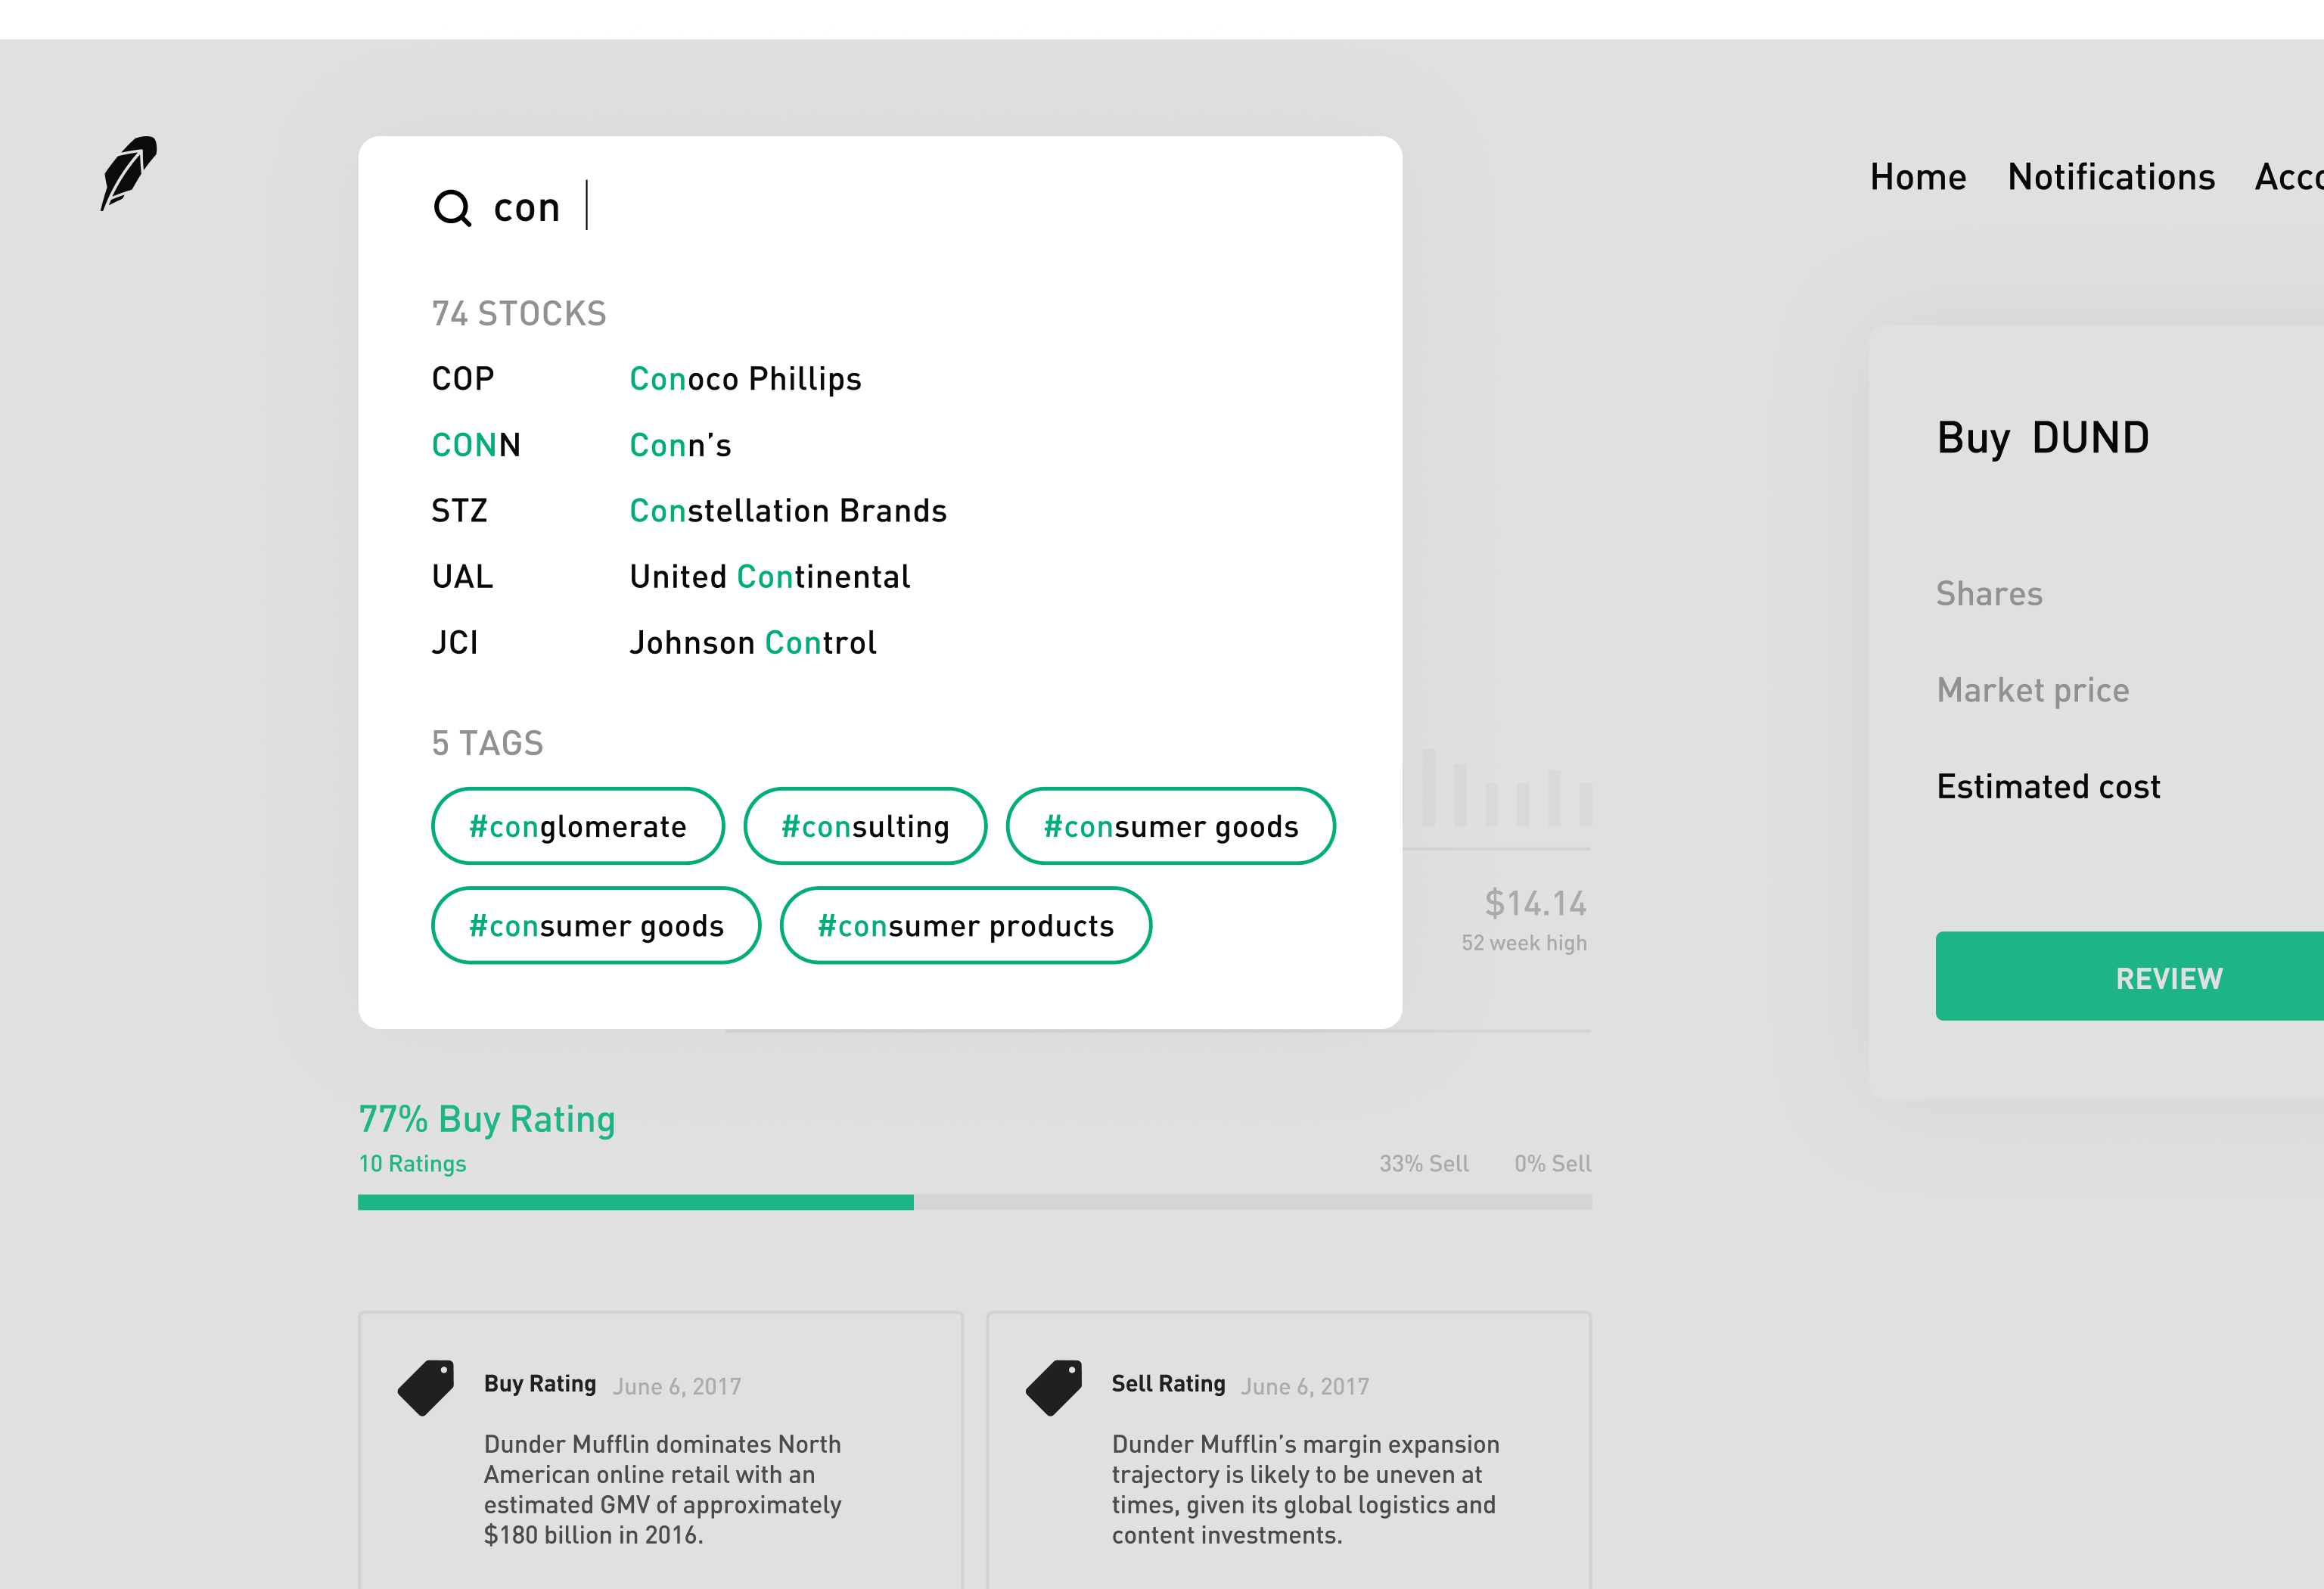The width and height of the screenshot is (2324, 1589).
Task: Click the 33% Sell label
Action: pyautogui.click(x=1424, y=1164)
